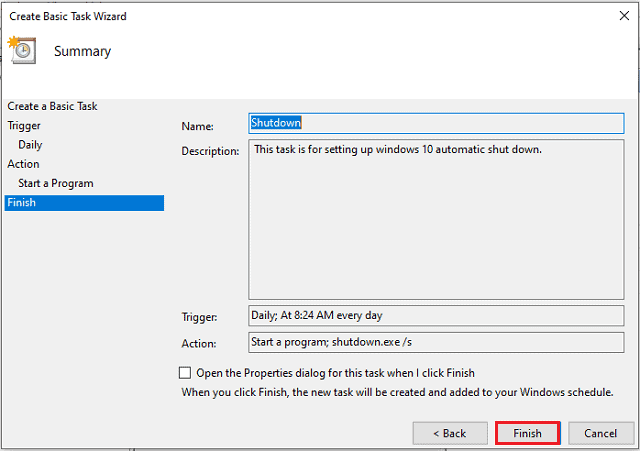Cancel the task wizard

coord(600,433)
